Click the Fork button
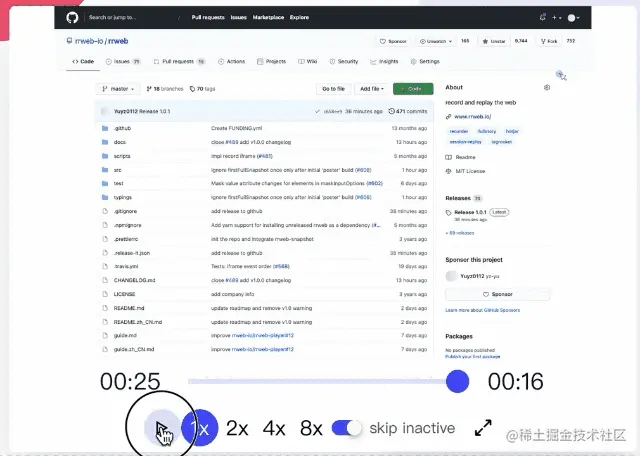The image size is (640, 456). (549, 41)
